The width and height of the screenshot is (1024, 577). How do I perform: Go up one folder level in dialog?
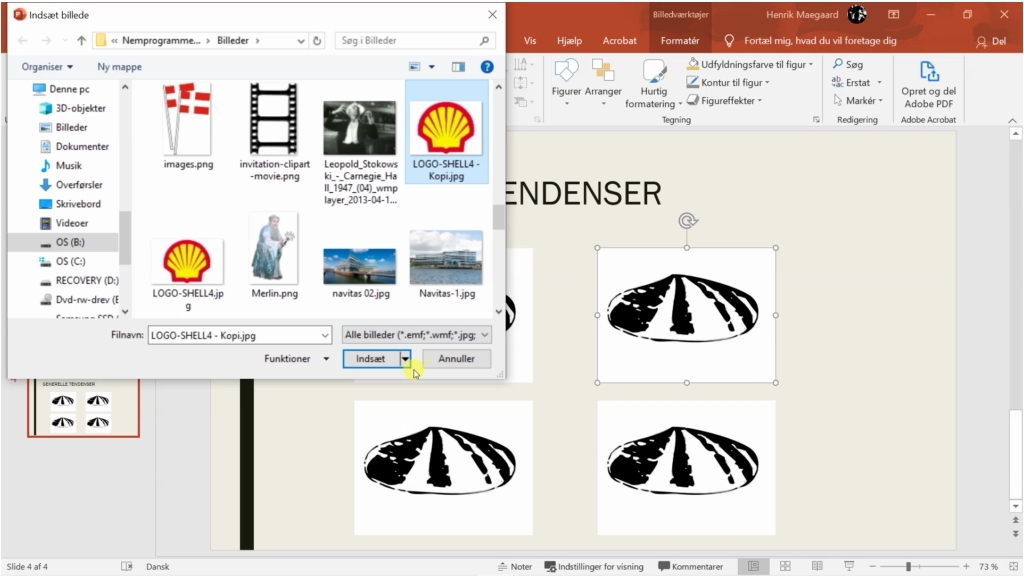[x=81, y=40]
